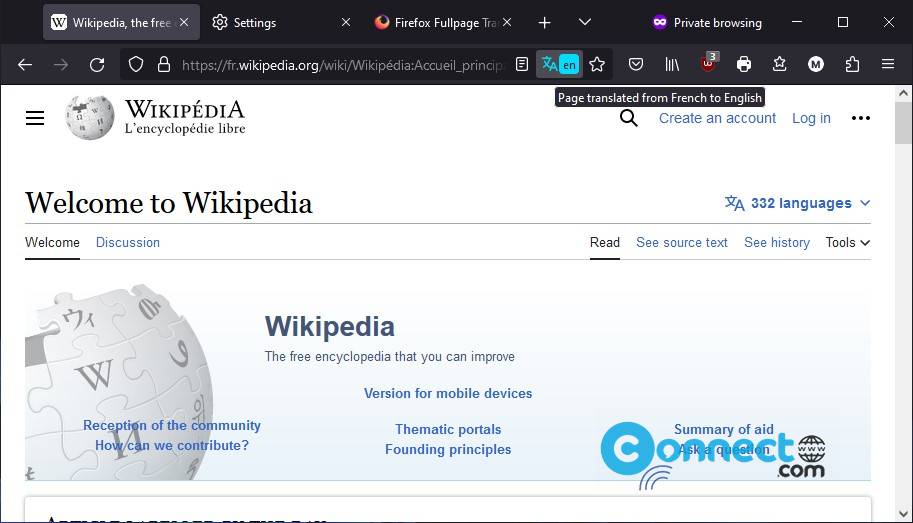Image resolution: width=913 pixels, height=523 pixels.
Task: Expand the Tools dropdown
Action: pyautogui.click(x=848, y=243)
